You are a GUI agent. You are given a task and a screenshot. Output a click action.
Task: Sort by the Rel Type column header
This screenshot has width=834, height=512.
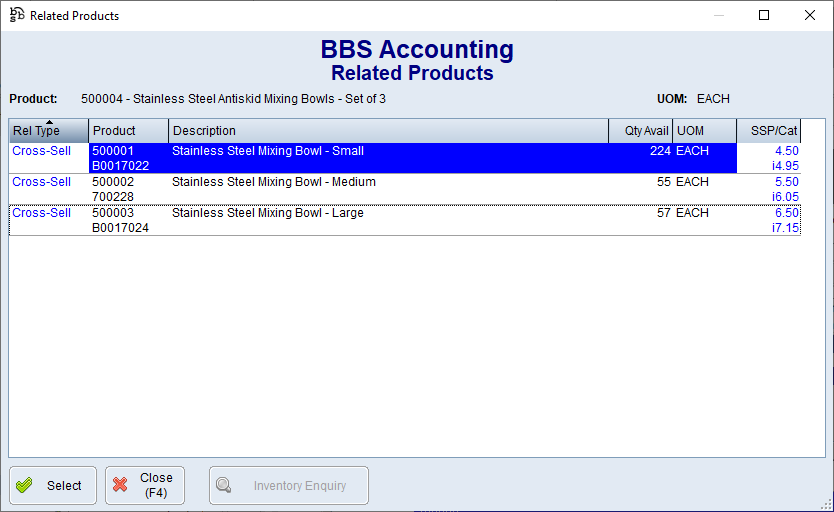[x=48, y=131]
